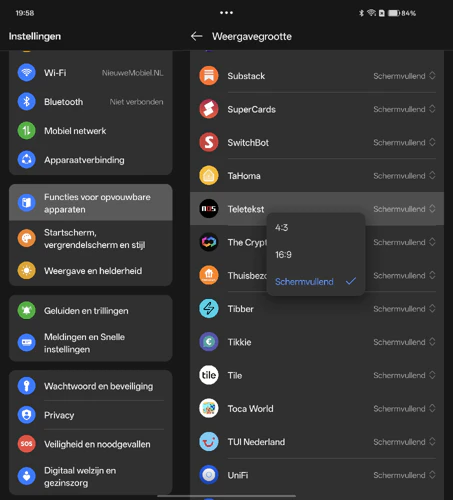453x500 pixels.
Task: Tap the battery indicator in status bar
Action: [x=402, y=13]
